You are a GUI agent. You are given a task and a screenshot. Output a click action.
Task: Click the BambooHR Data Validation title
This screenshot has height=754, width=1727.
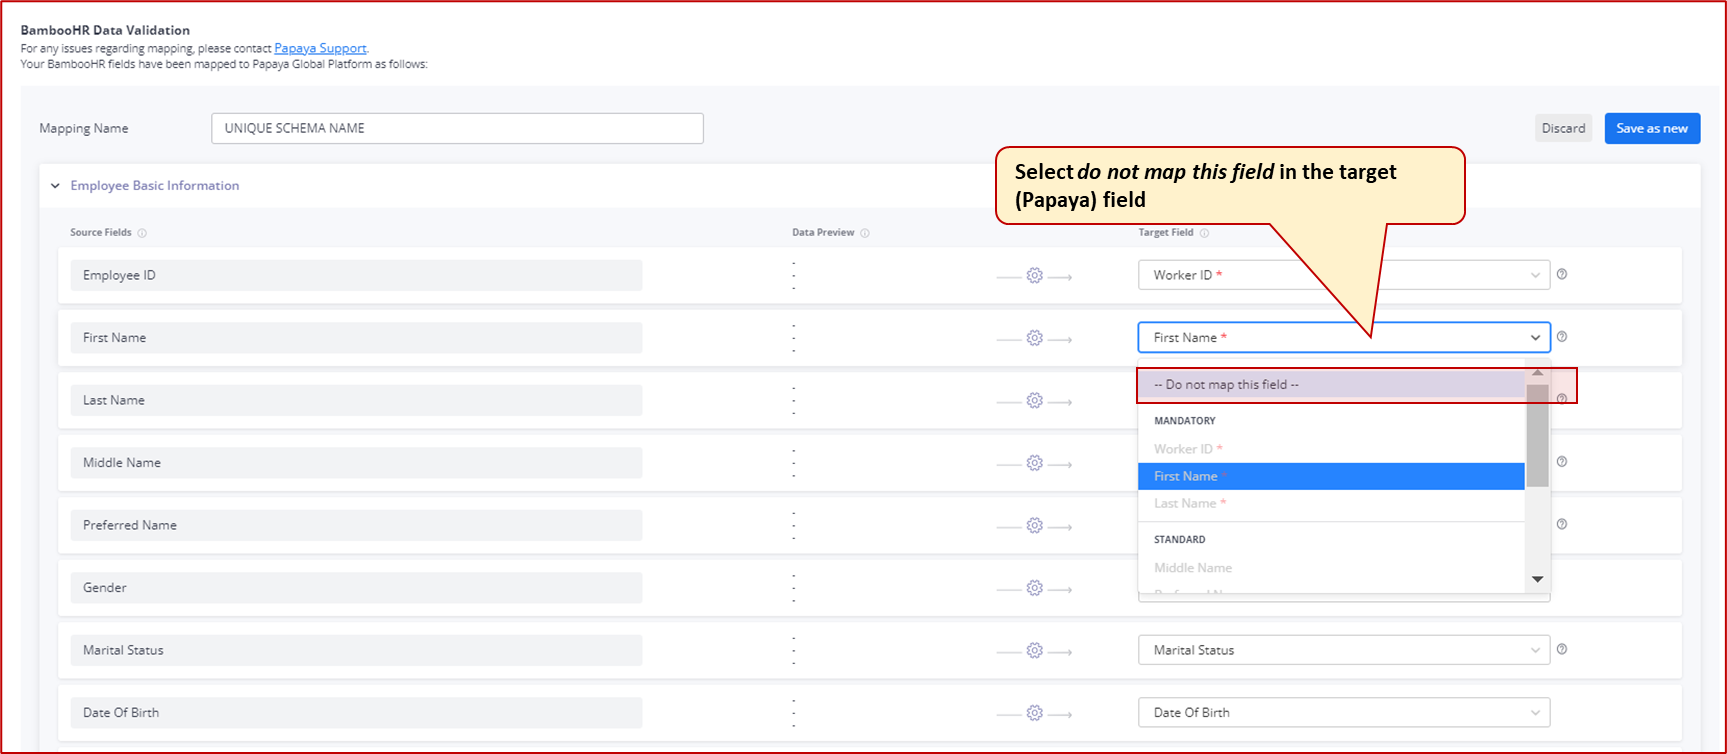tap(105, 30)
